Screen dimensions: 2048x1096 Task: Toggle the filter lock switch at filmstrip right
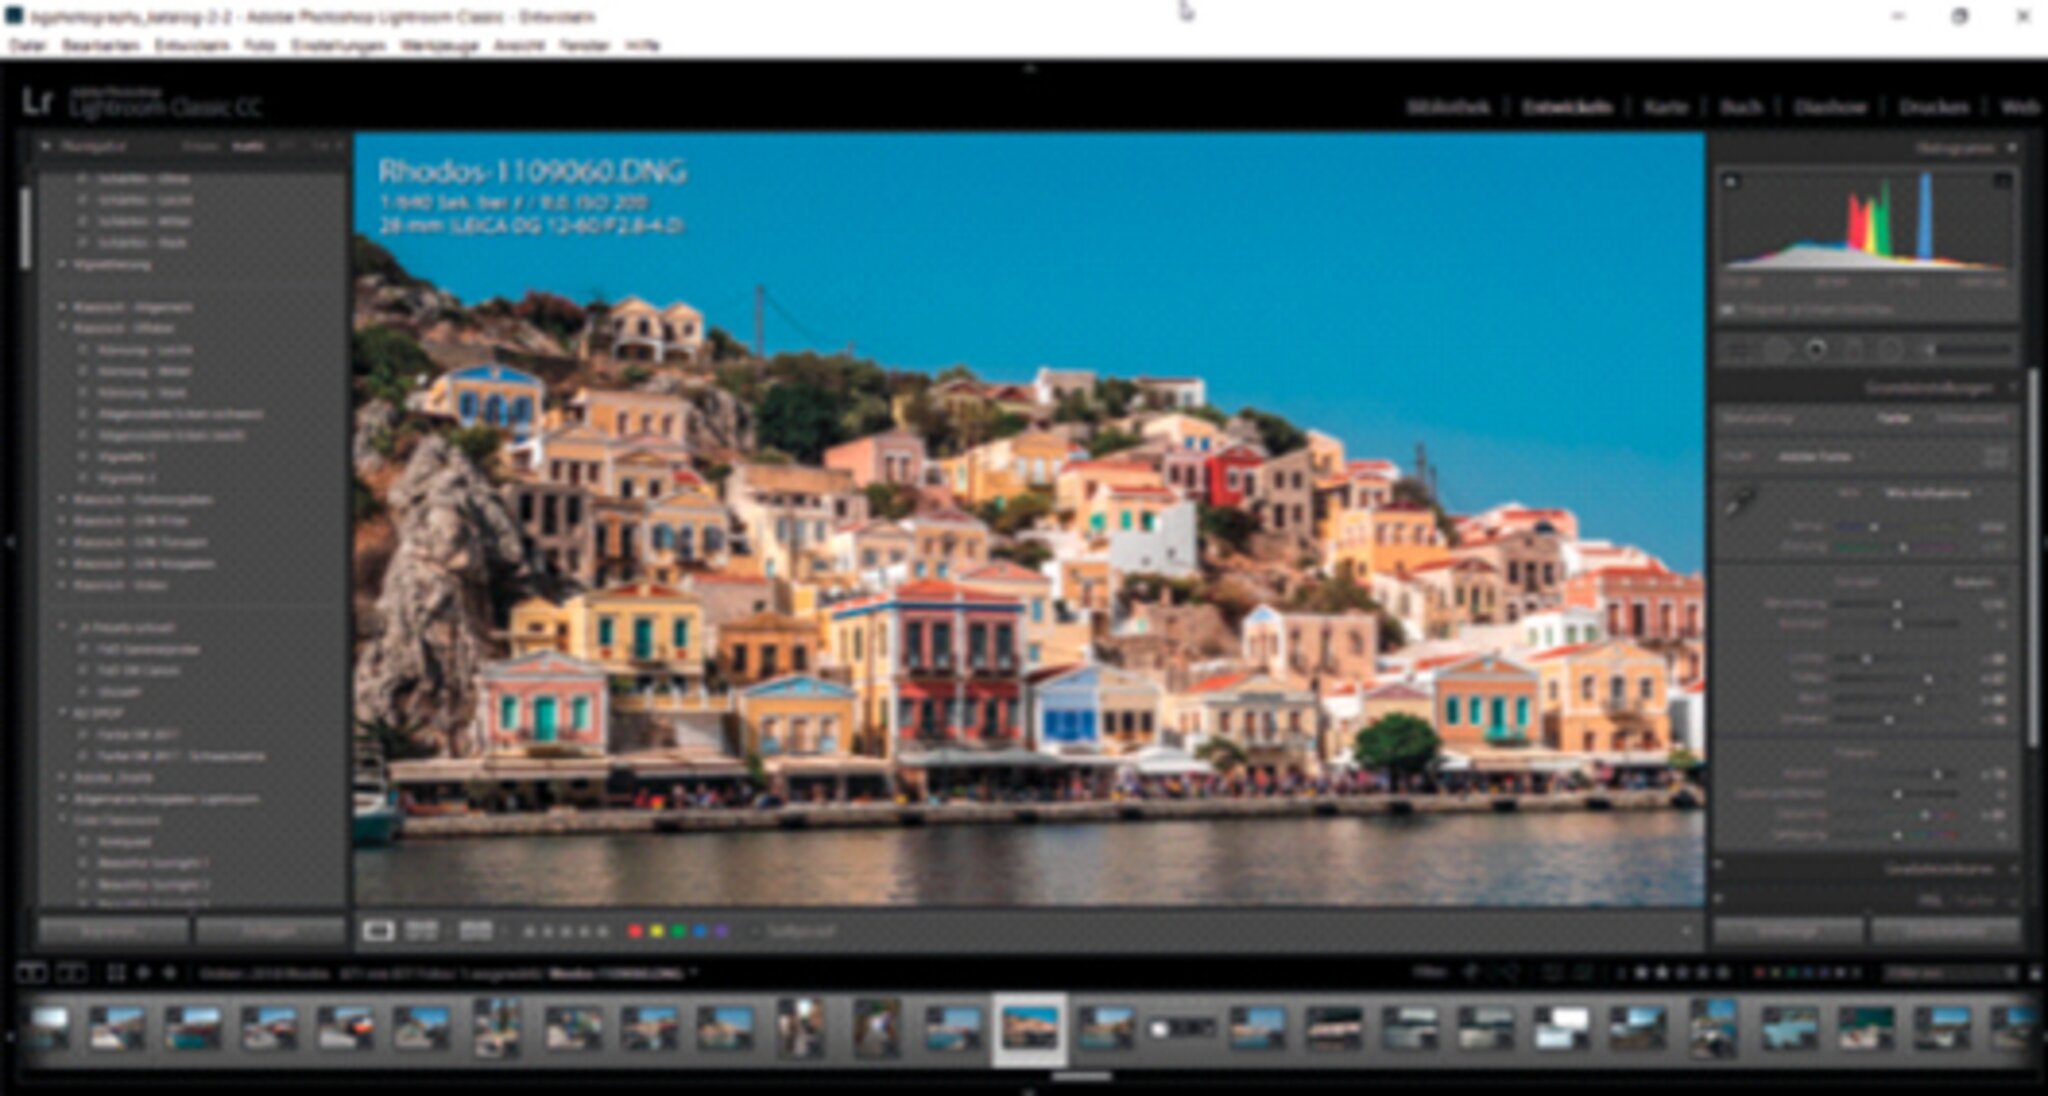point(2035,972)
